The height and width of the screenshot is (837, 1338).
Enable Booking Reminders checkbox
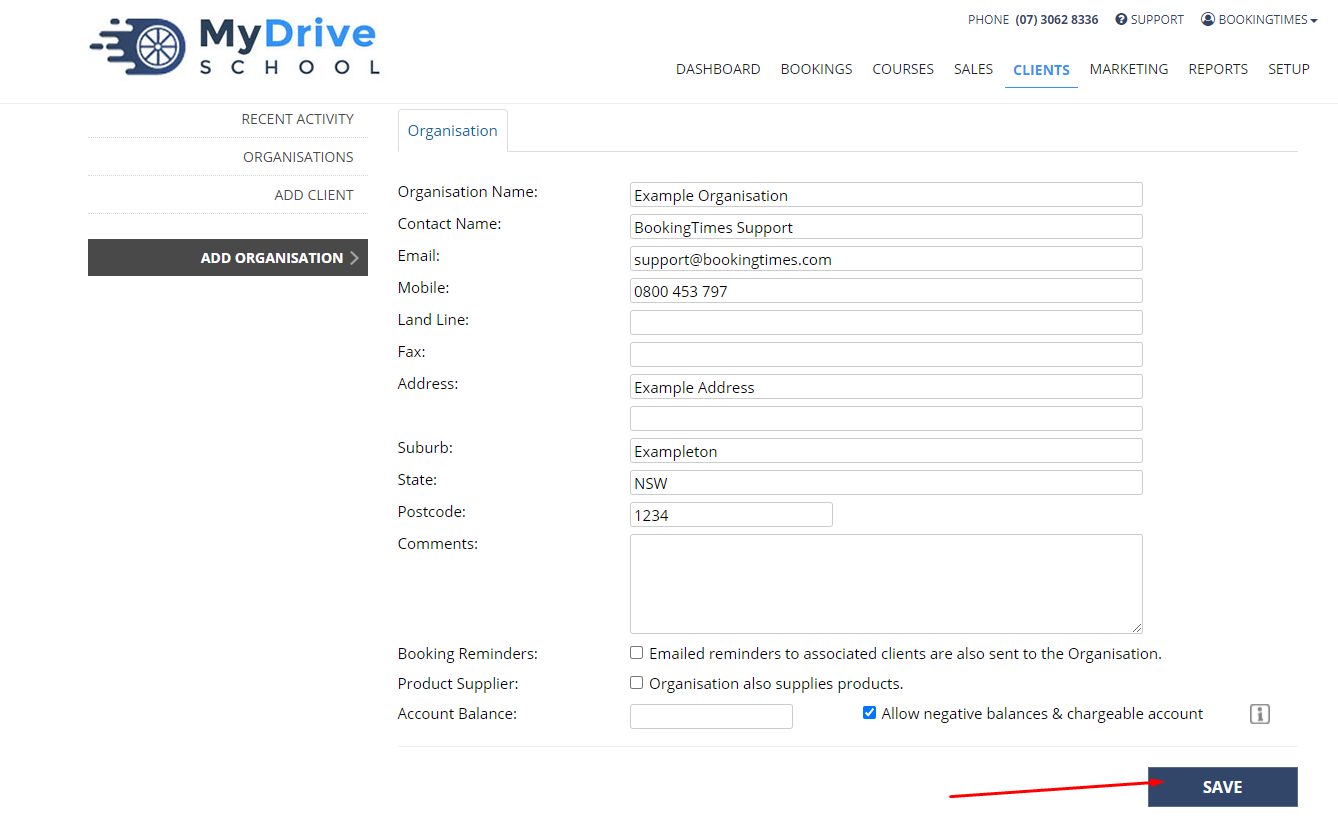click(x=636, y=653)
